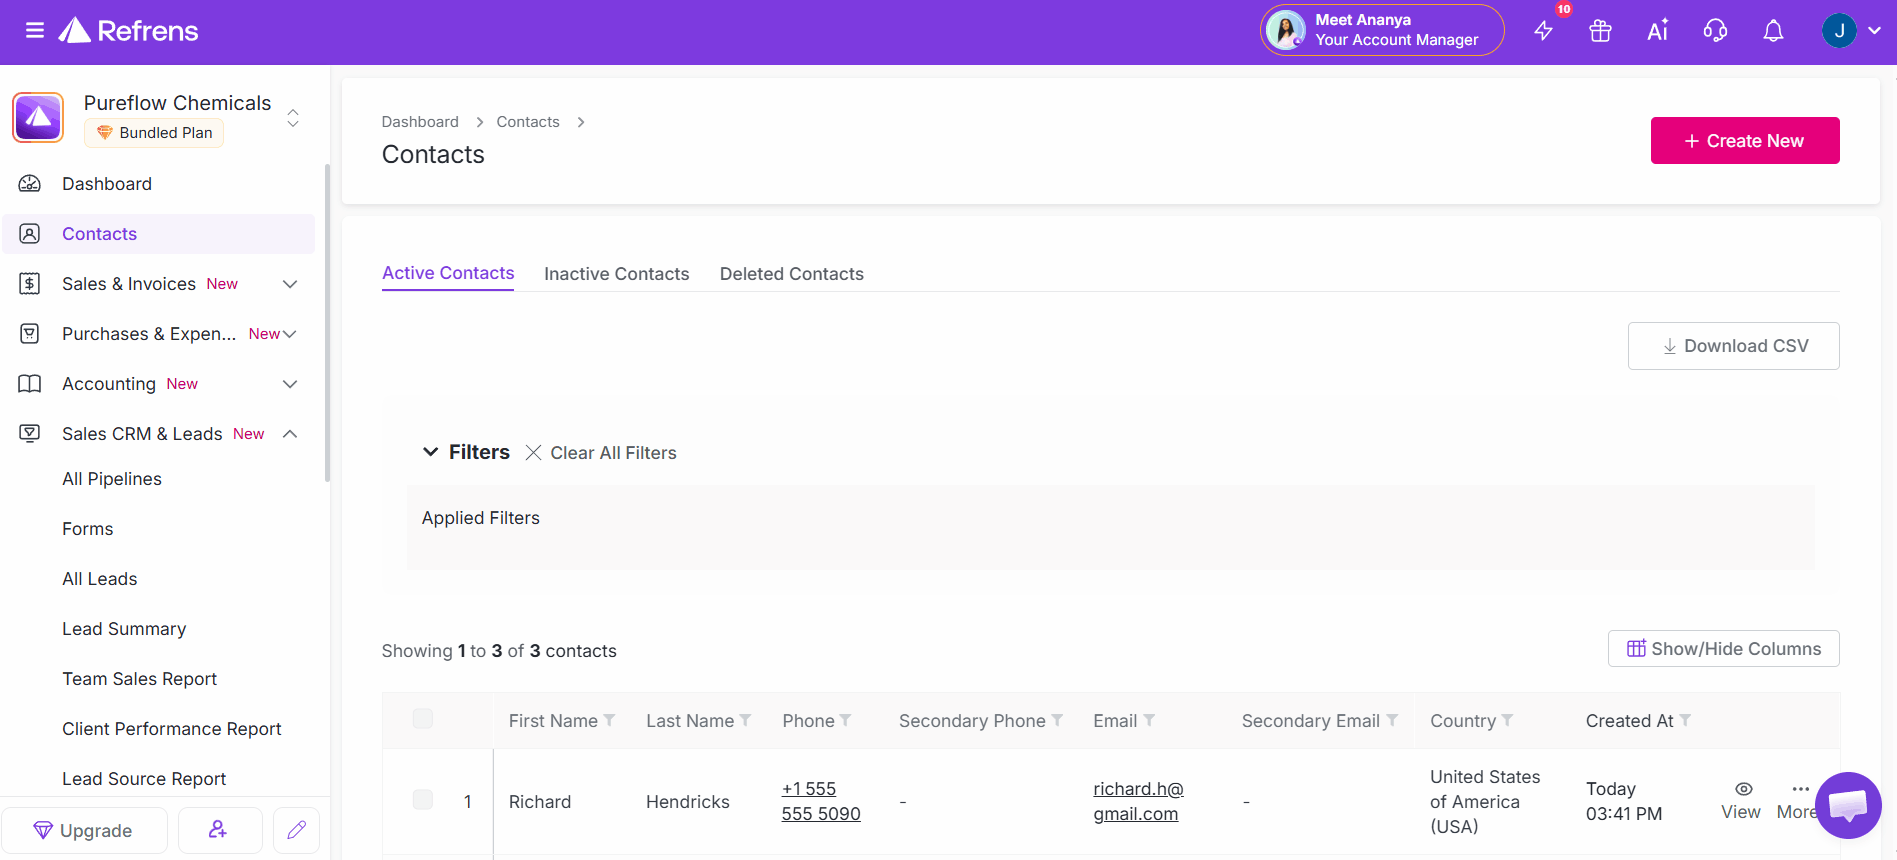
Task: Check the checkbox for Richard Hendricks row
Action: coord(423,800)
